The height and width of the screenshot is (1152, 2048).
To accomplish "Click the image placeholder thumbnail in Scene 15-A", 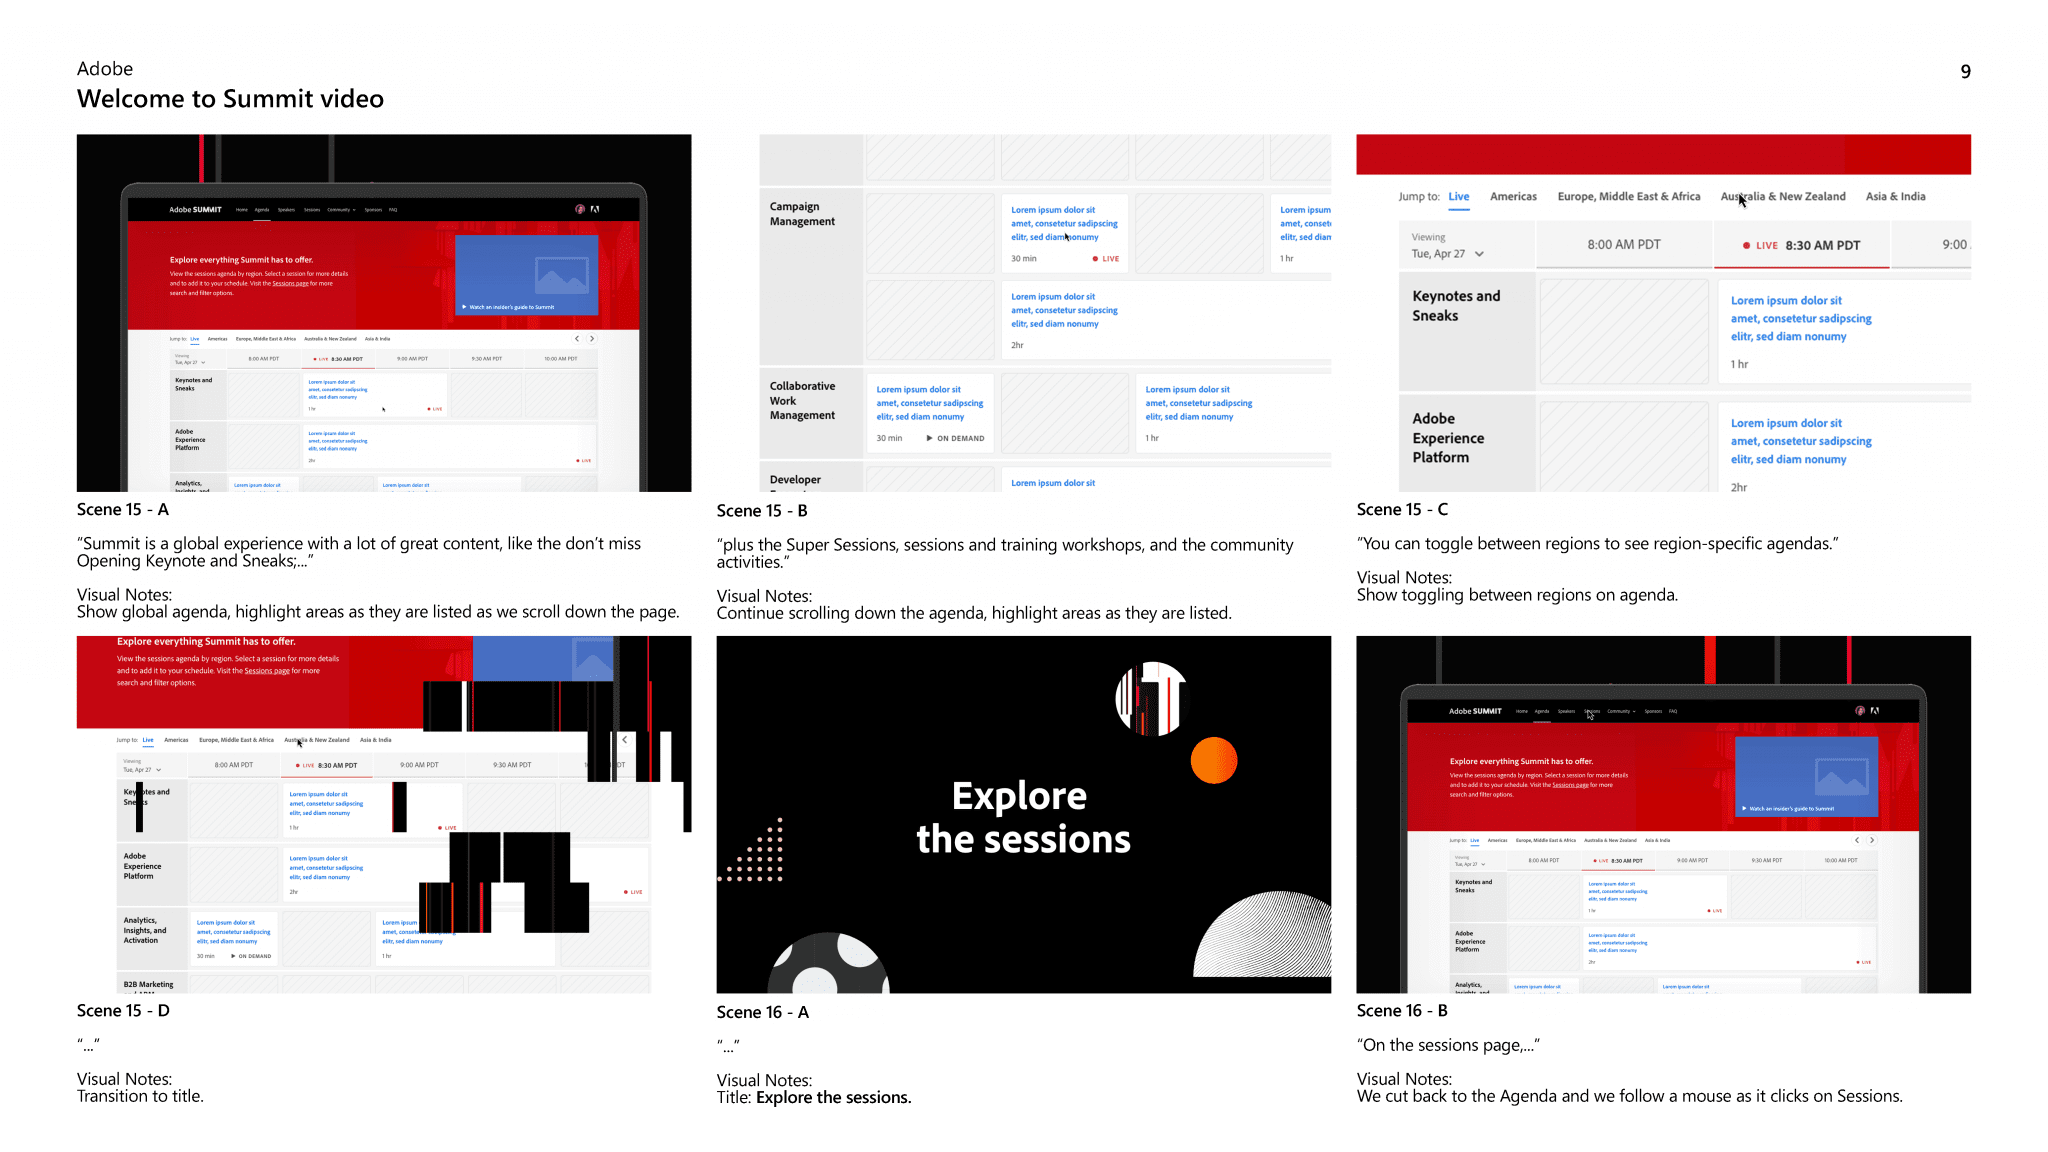I will pos(562,274).
